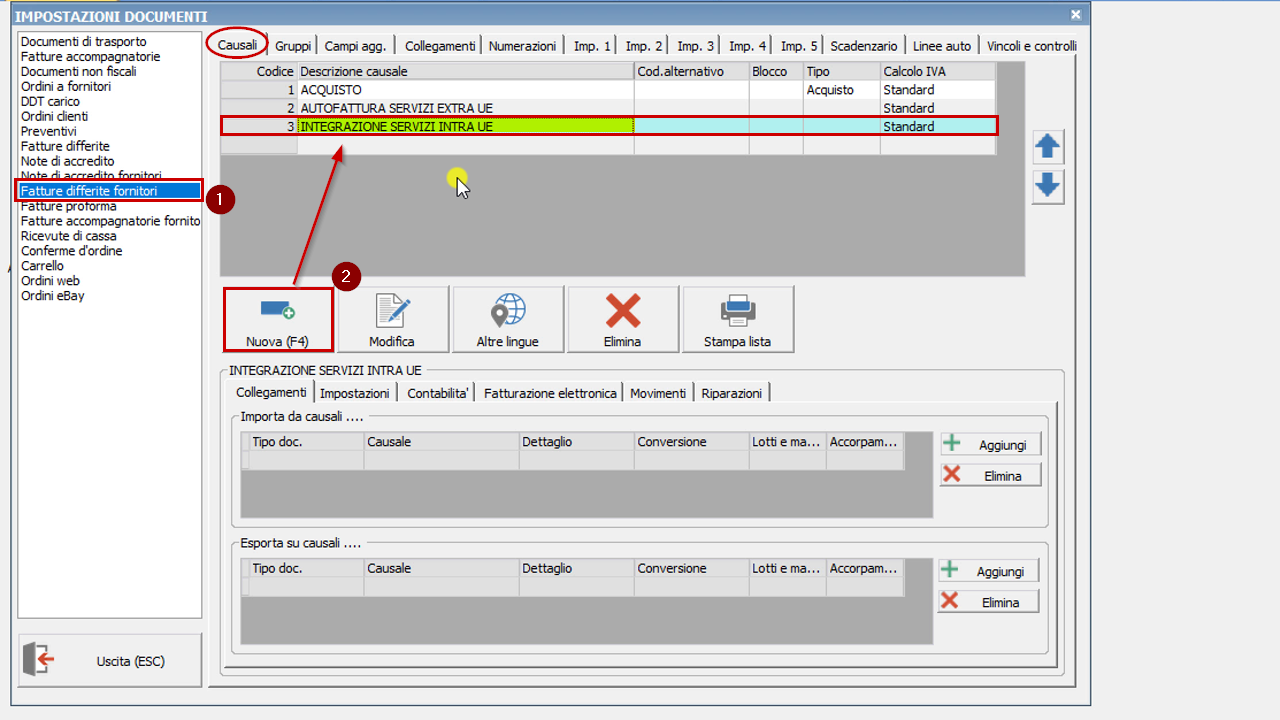The image size is (1280, 720).
Task: Click the red X Elimina causale button
Action: point(623,320)
